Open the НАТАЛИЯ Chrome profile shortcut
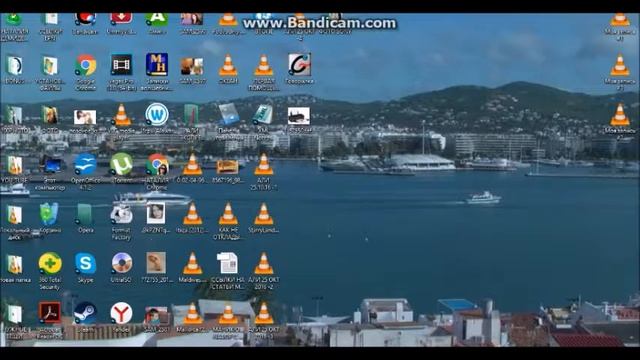The height and width of the screenshot is (360, 640). [157, 164]
